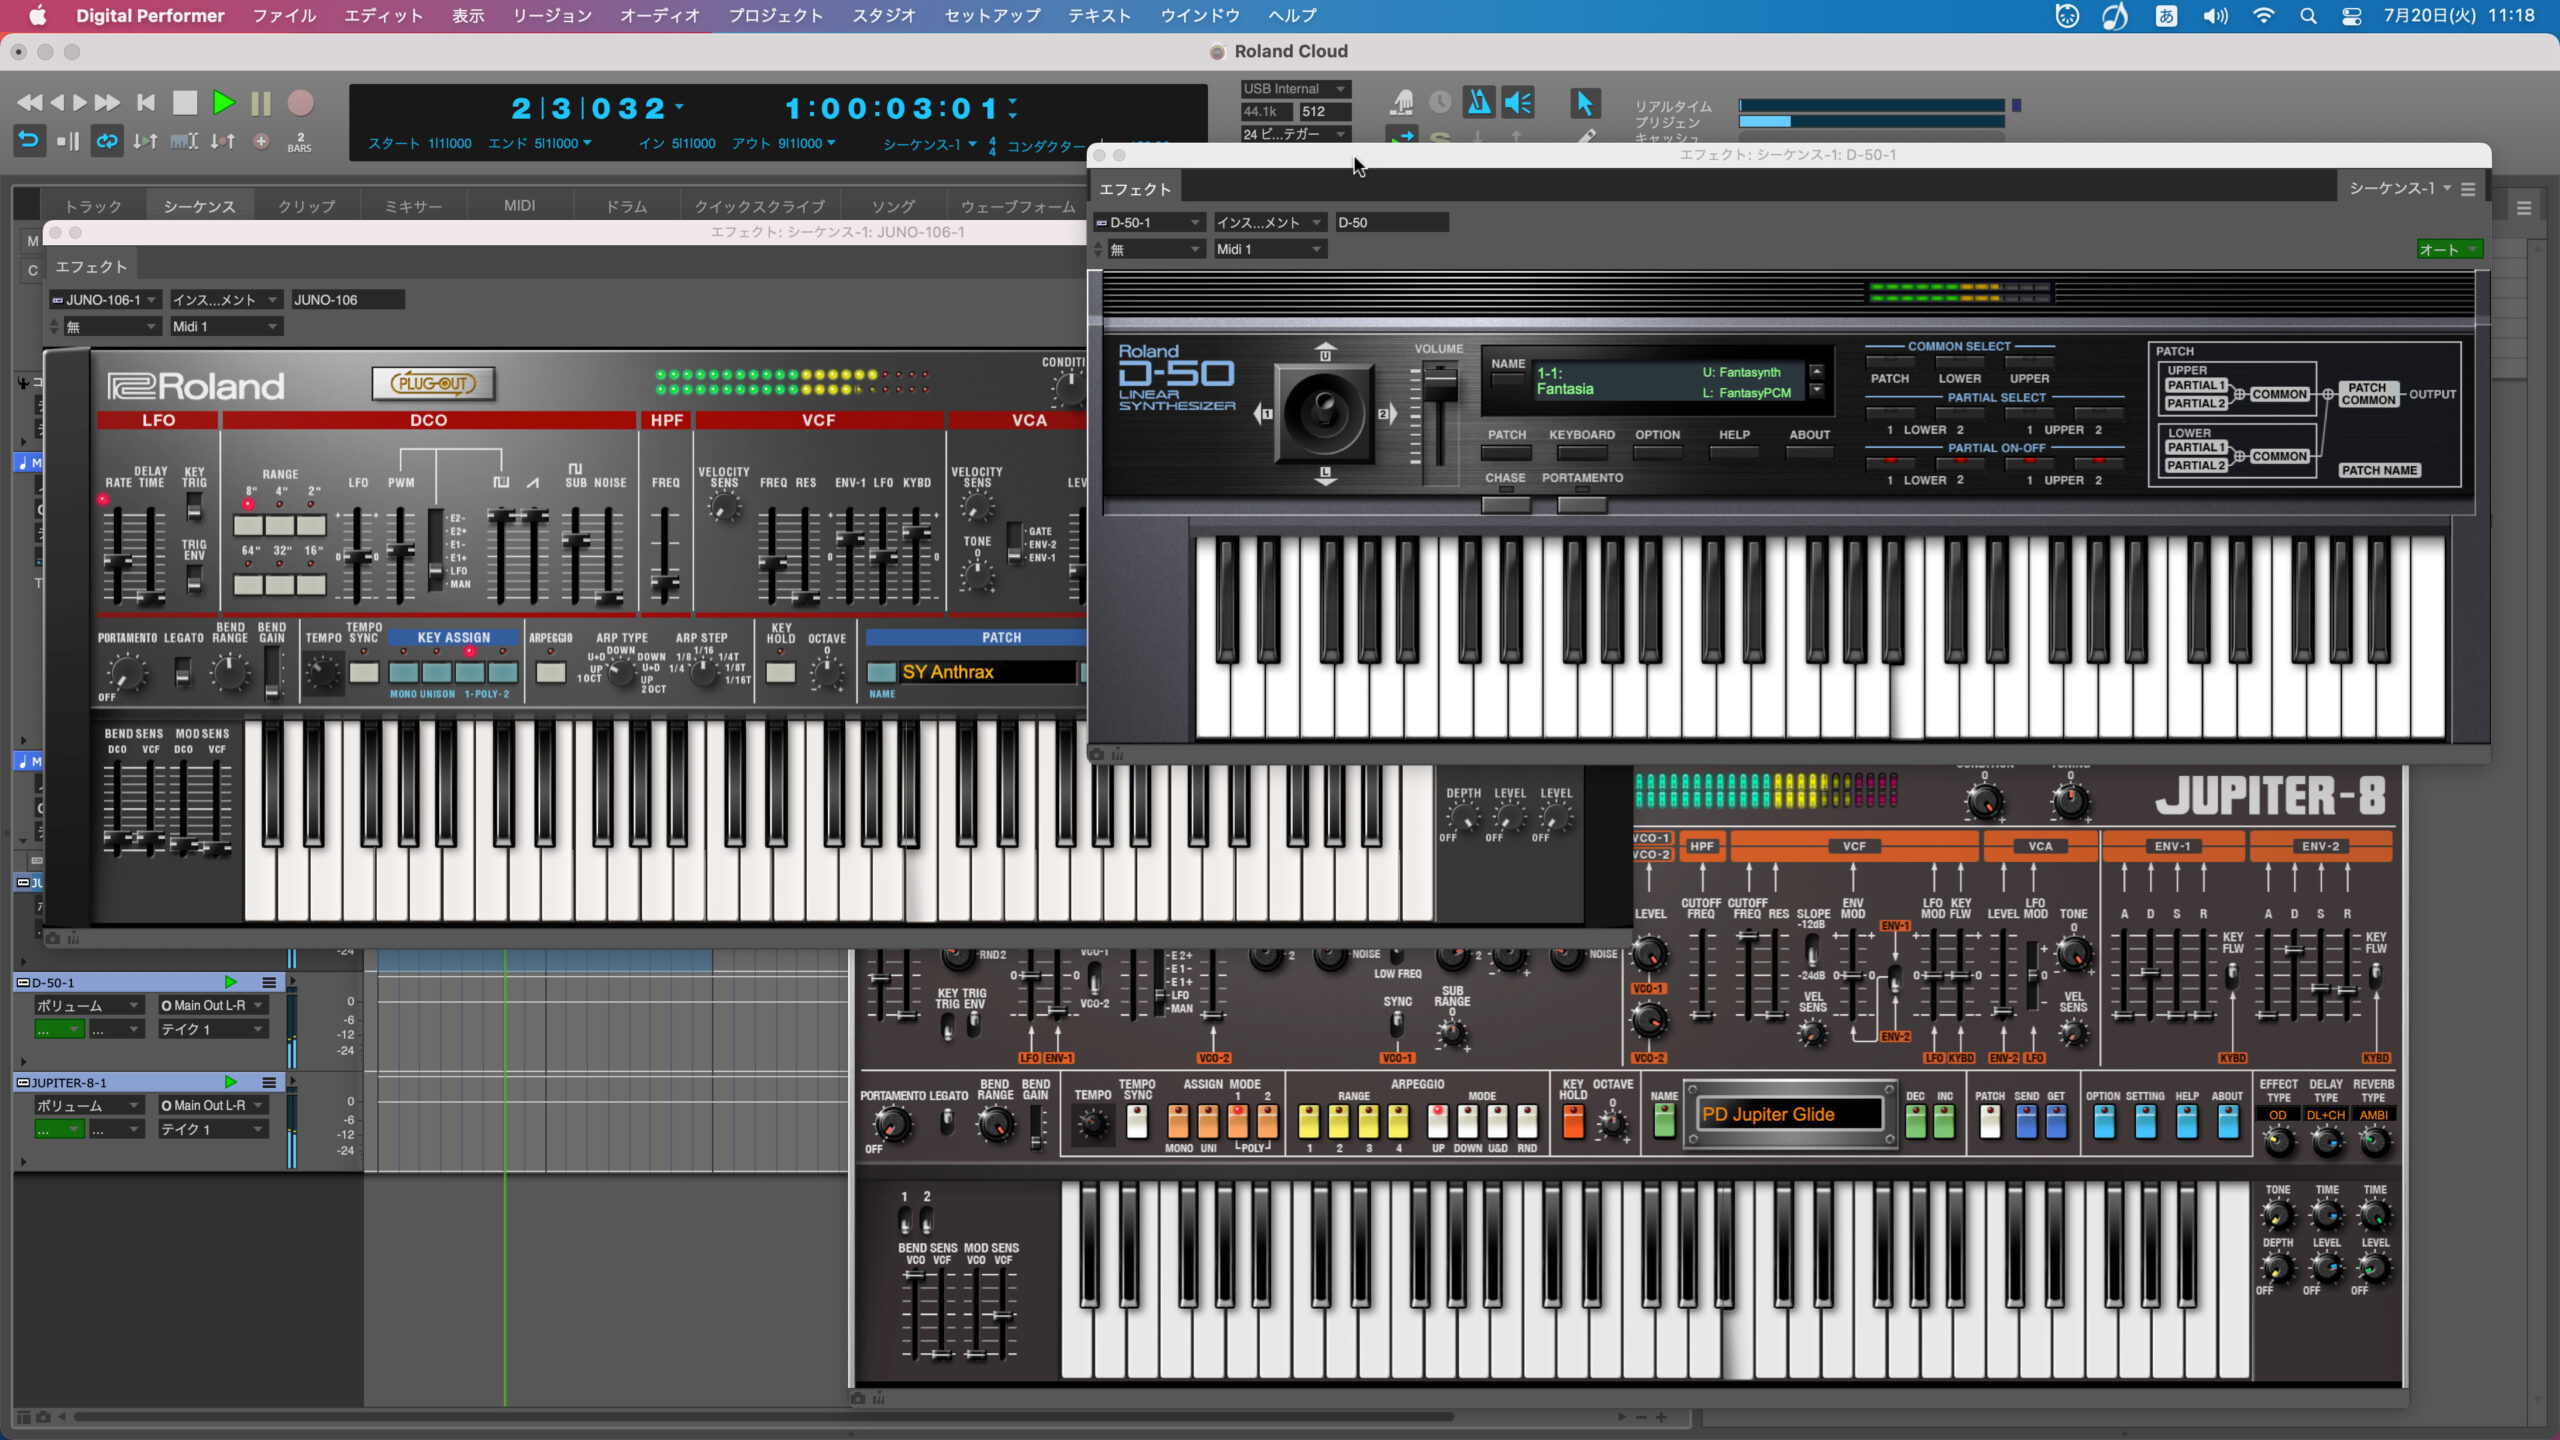Toggle the D-50 CHASE button
The width and height of the screenshot is (2560, 1440).
[1506, 504]
